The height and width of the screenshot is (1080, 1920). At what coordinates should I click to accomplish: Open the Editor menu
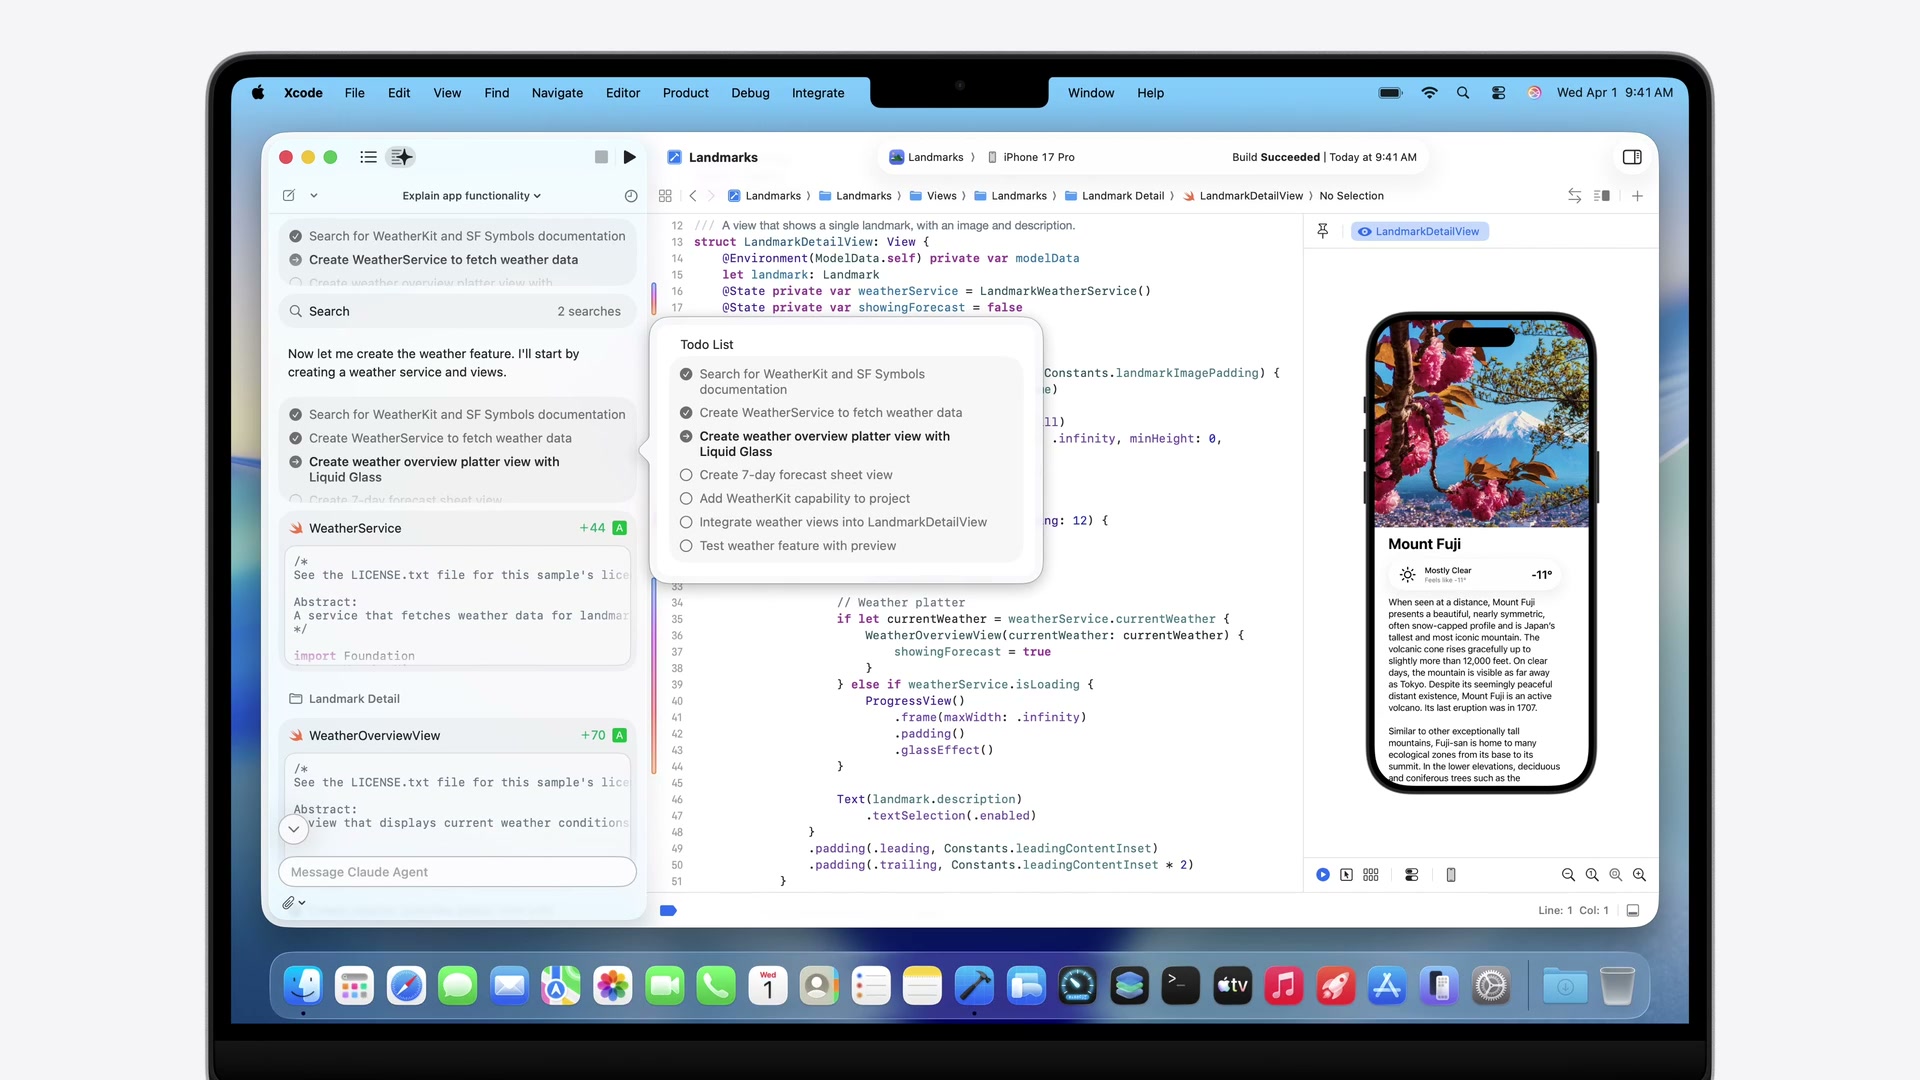click(x=622, y=93)
